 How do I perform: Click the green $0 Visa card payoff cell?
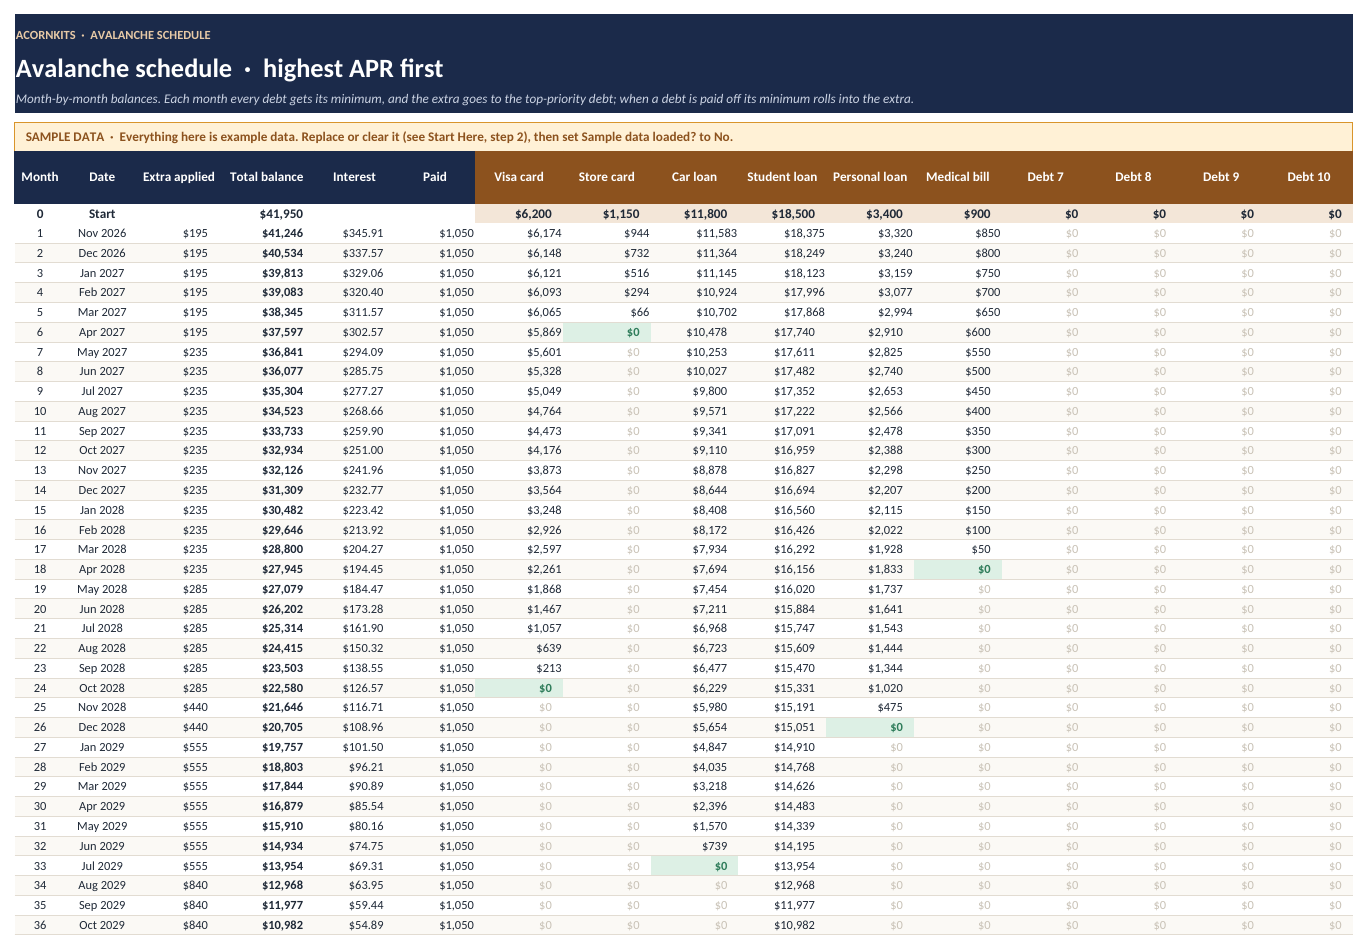coord(519,688)
